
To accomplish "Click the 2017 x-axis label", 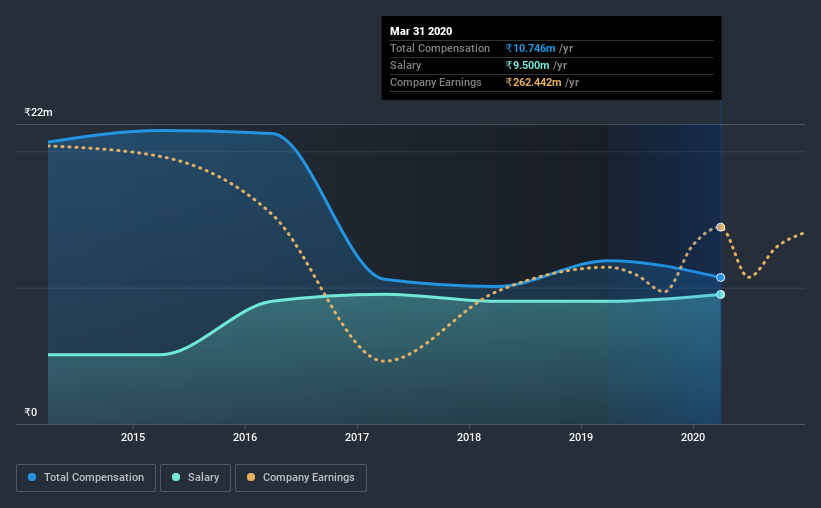I will pos(357,437).
